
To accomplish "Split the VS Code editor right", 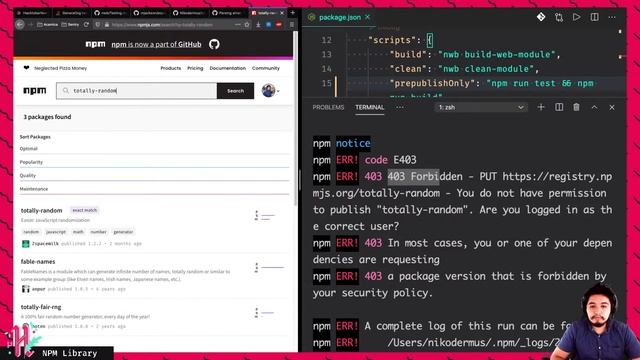I will click(594, 17).
